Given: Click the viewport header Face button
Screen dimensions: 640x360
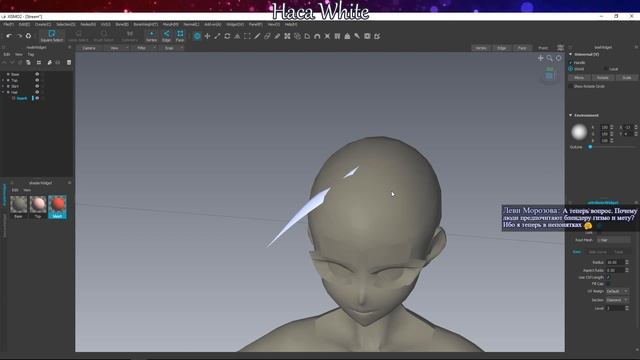Looking at the screenshot, I should [x=522, y=48].
